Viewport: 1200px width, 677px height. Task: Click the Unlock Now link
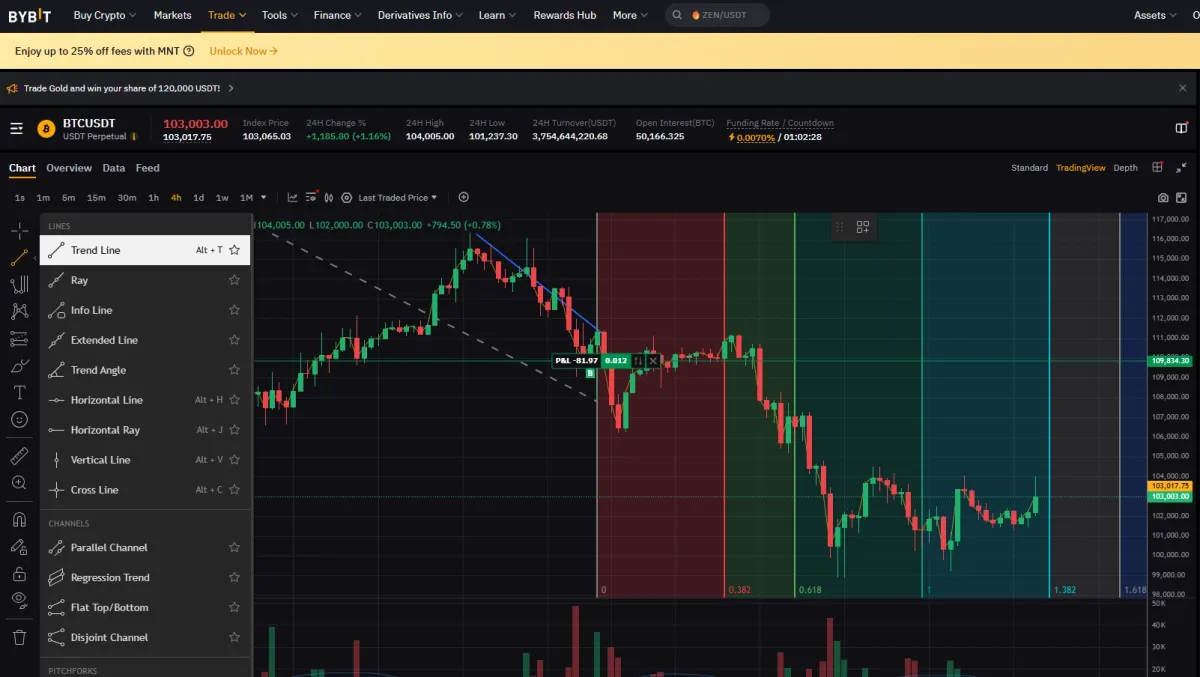tap(244, 51)
